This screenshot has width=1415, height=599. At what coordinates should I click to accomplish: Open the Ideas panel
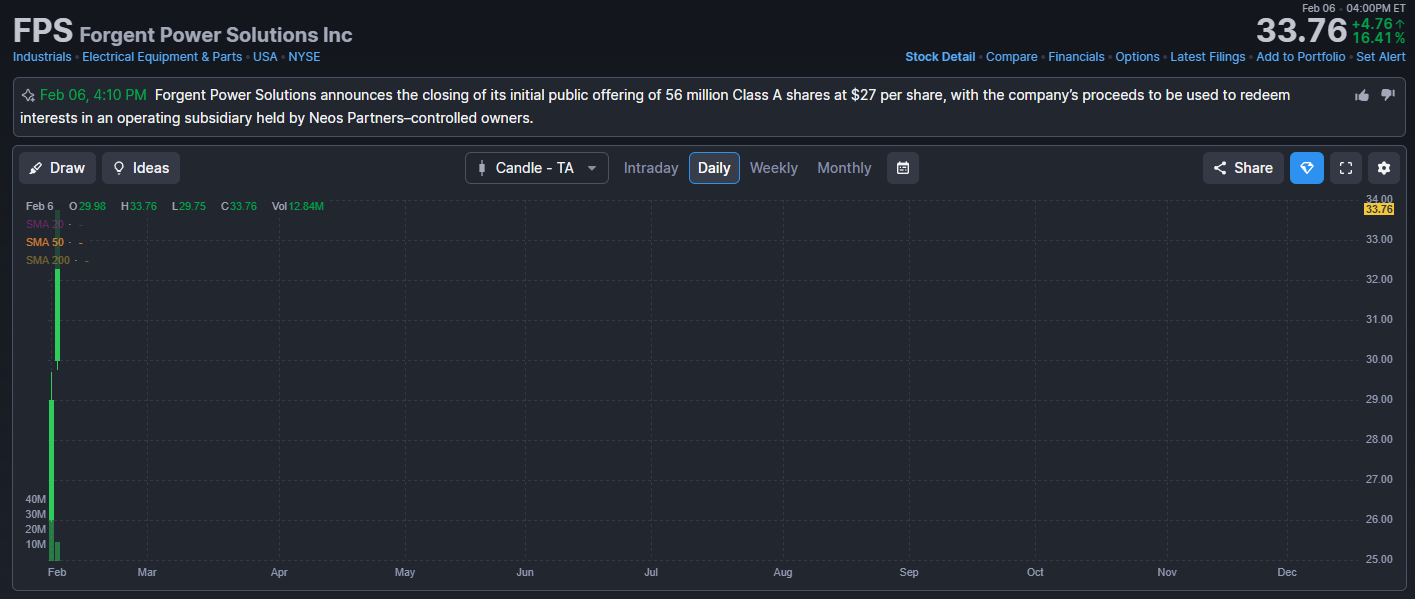click(141, 168)
